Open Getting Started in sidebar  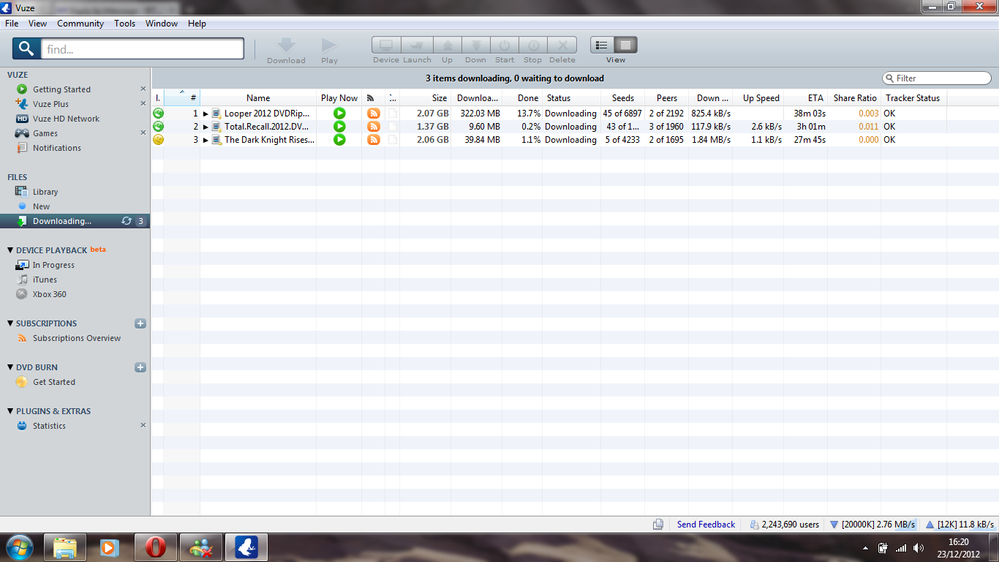point(61,89)
